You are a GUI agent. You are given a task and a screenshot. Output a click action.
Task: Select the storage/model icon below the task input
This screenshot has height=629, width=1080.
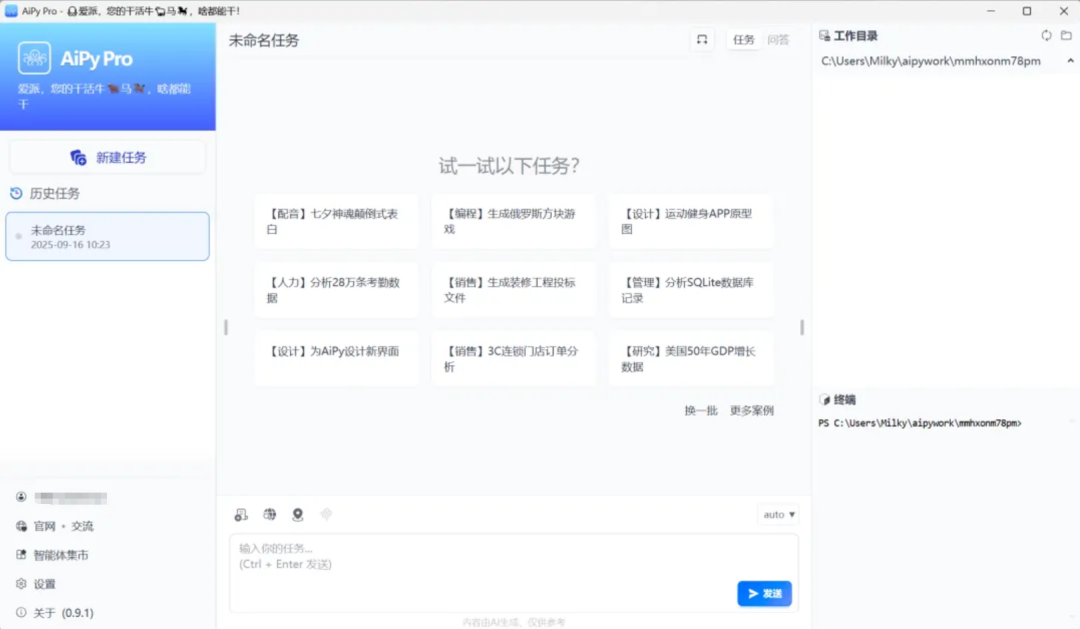click(x=241, y=514)
